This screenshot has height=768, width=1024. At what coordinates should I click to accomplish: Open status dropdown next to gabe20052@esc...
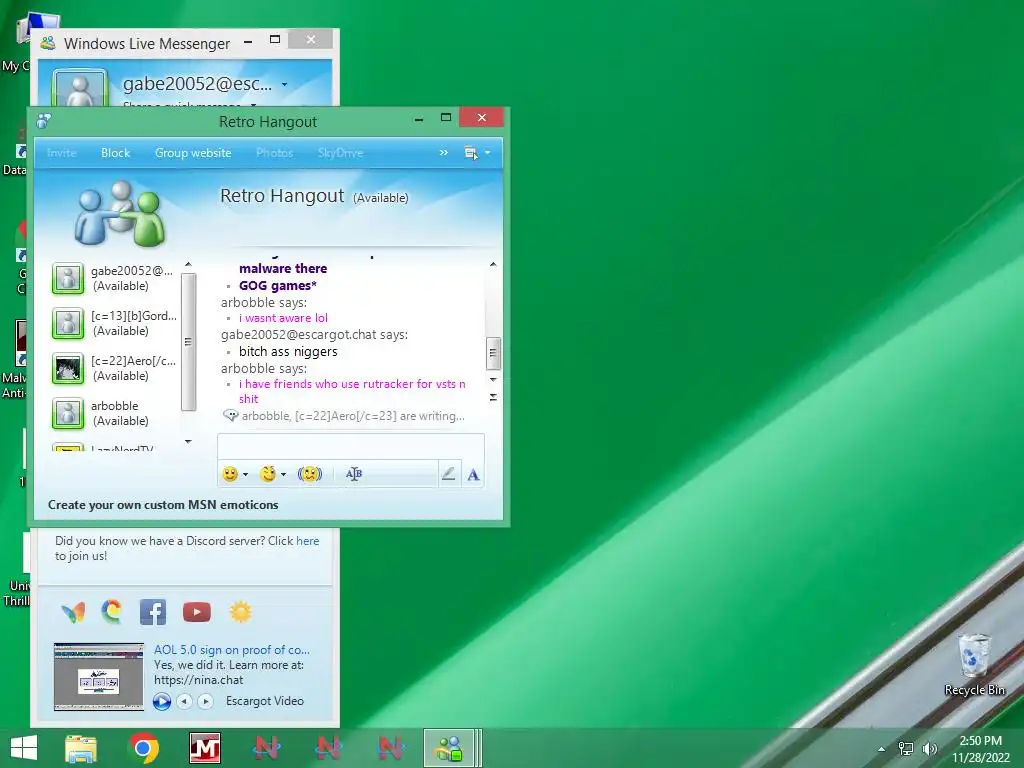tap(284, 85)
